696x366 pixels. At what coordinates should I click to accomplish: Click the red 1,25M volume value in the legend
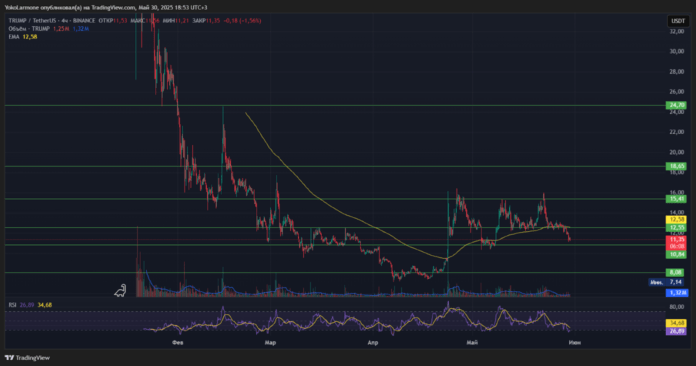(x=61, y=29)
